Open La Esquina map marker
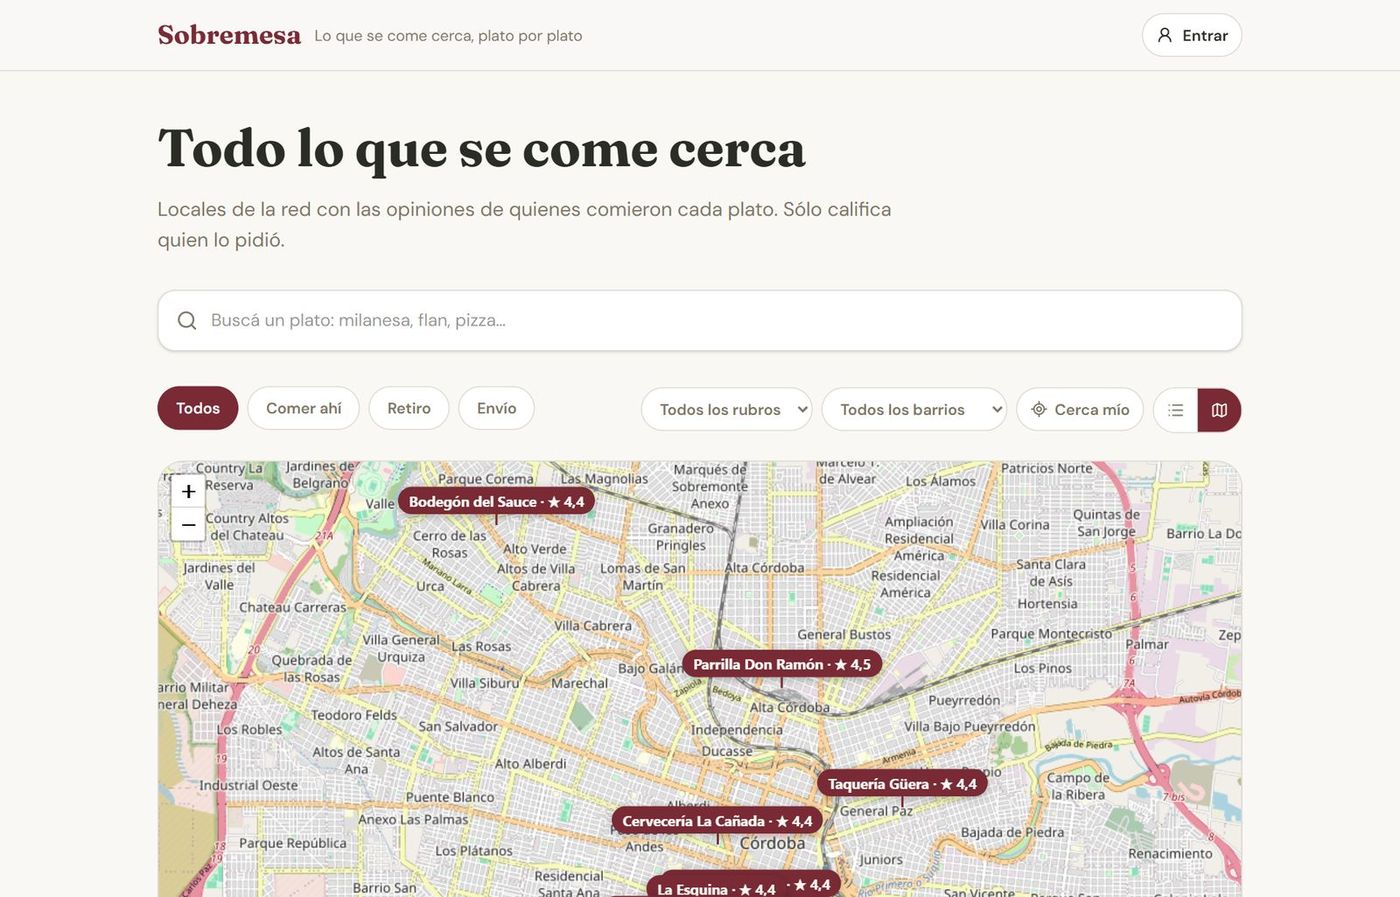The width and height of the screenshot is (1400, 897). (716, 889)
